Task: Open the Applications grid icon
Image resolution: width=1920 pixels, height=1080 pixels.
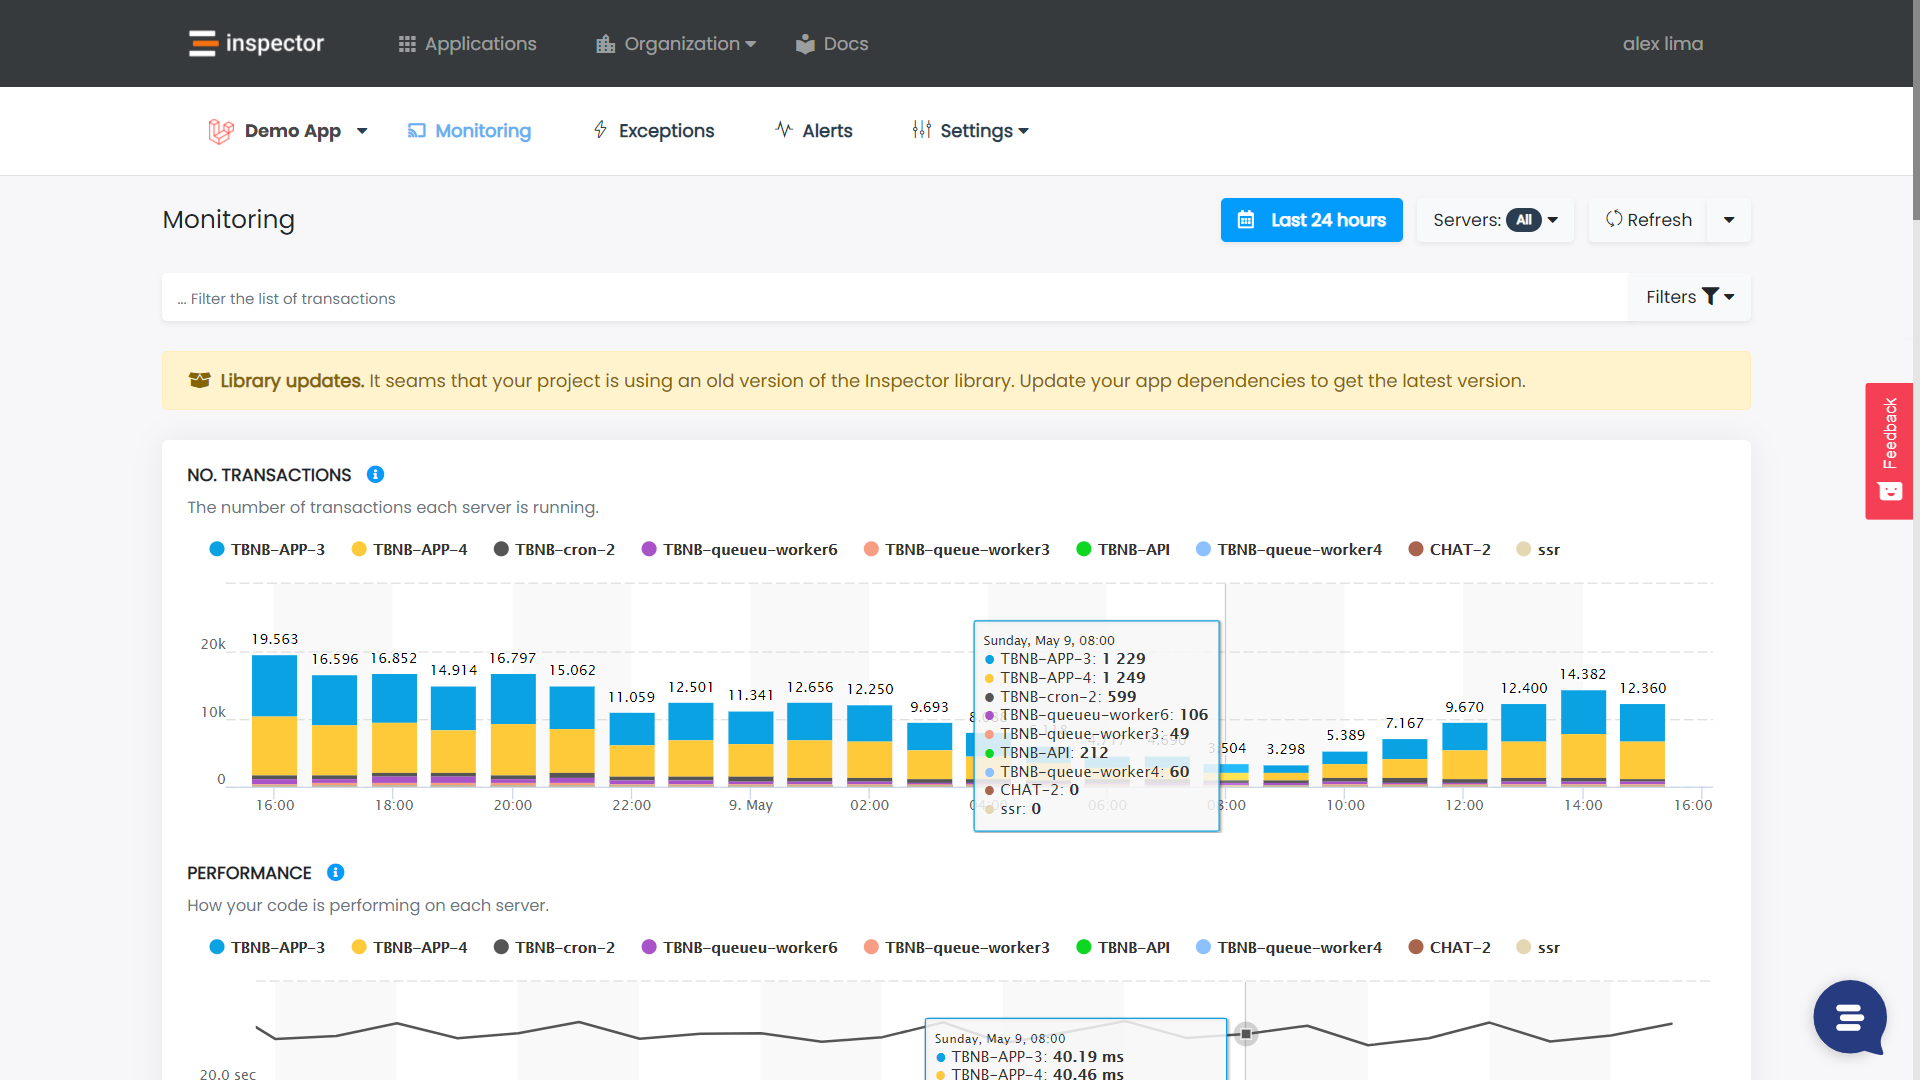Action: click(406, 43)
